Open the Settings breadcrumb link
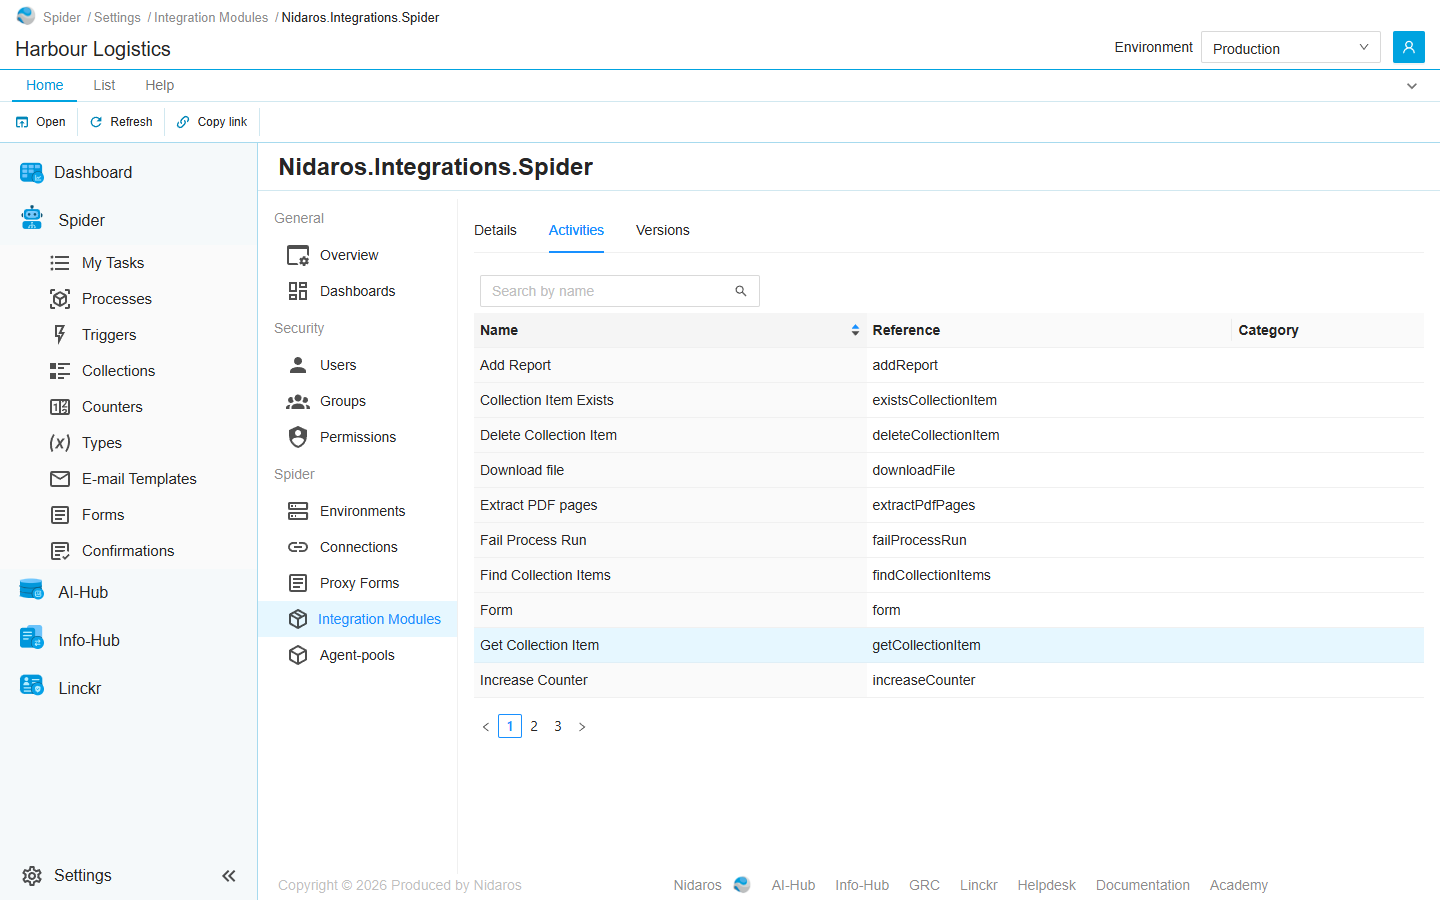 pos(117,17)
